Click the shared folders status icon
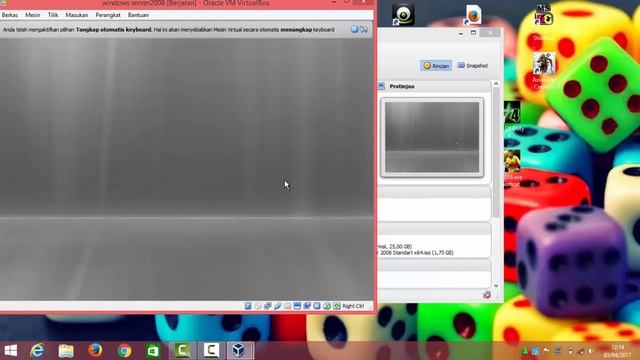640x360 pixels. pyautogui.click(x=287, y=306)
